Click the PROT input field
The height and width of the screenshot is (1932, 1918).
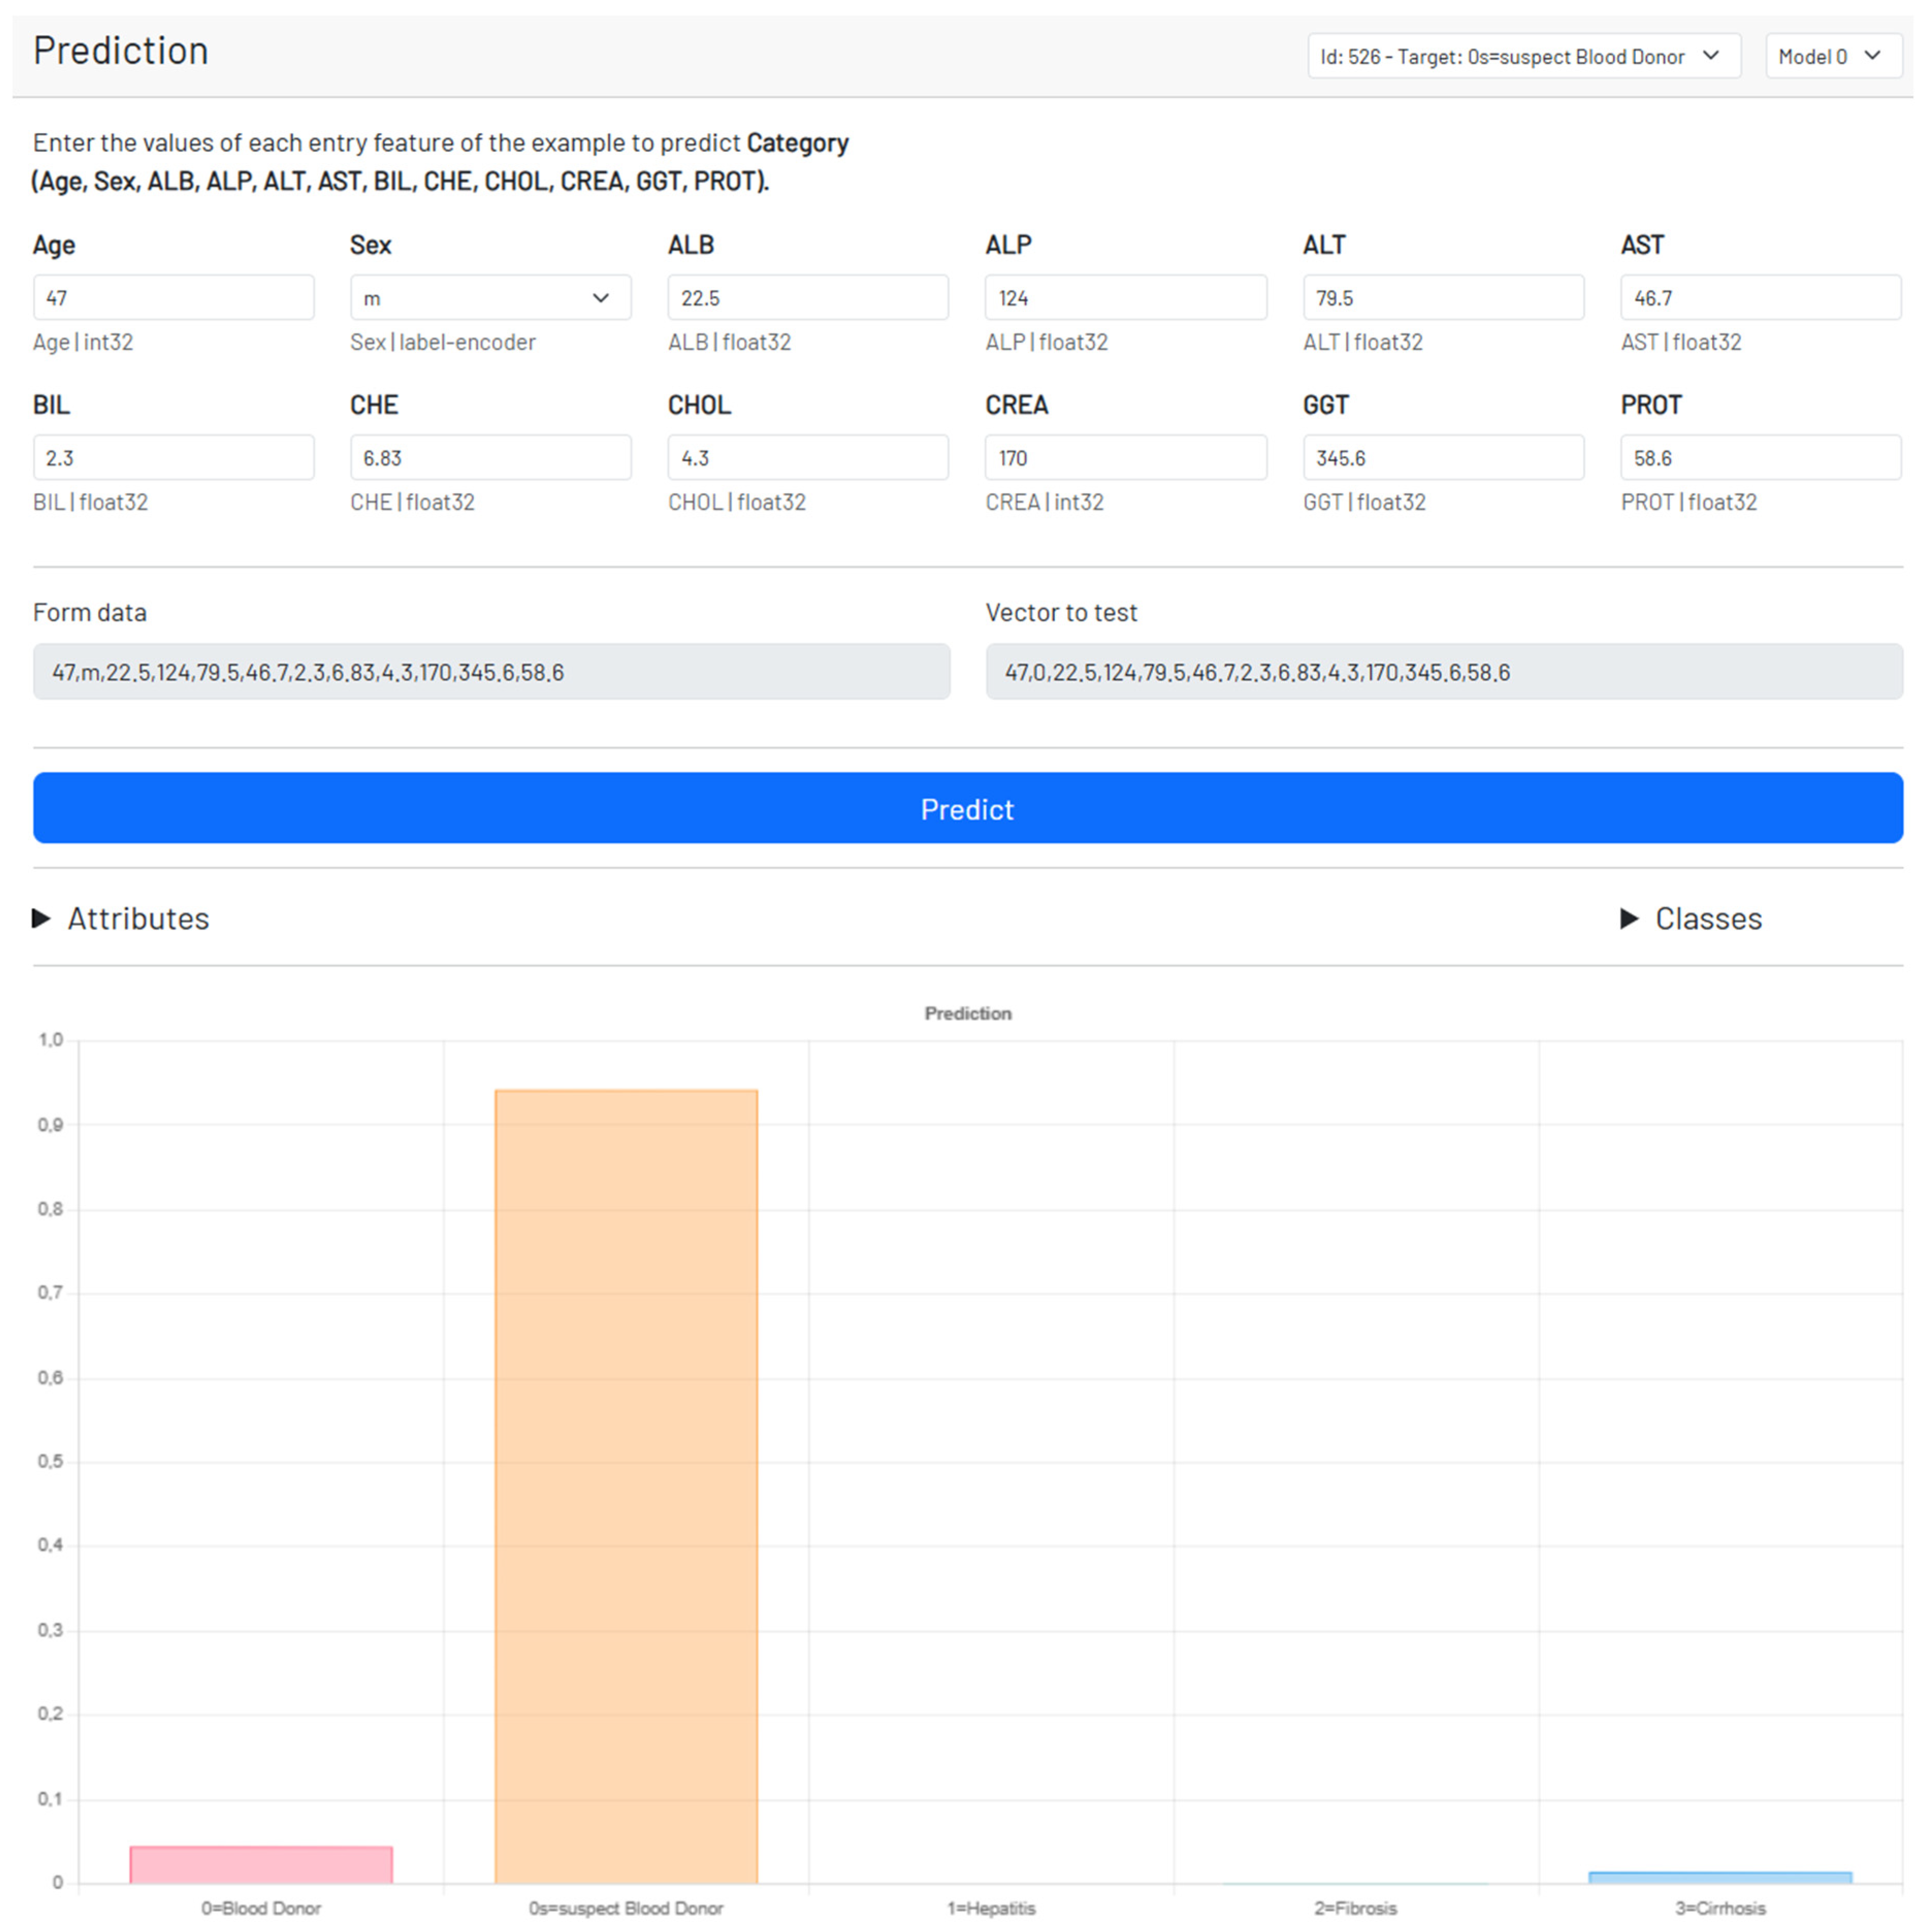1759,458
